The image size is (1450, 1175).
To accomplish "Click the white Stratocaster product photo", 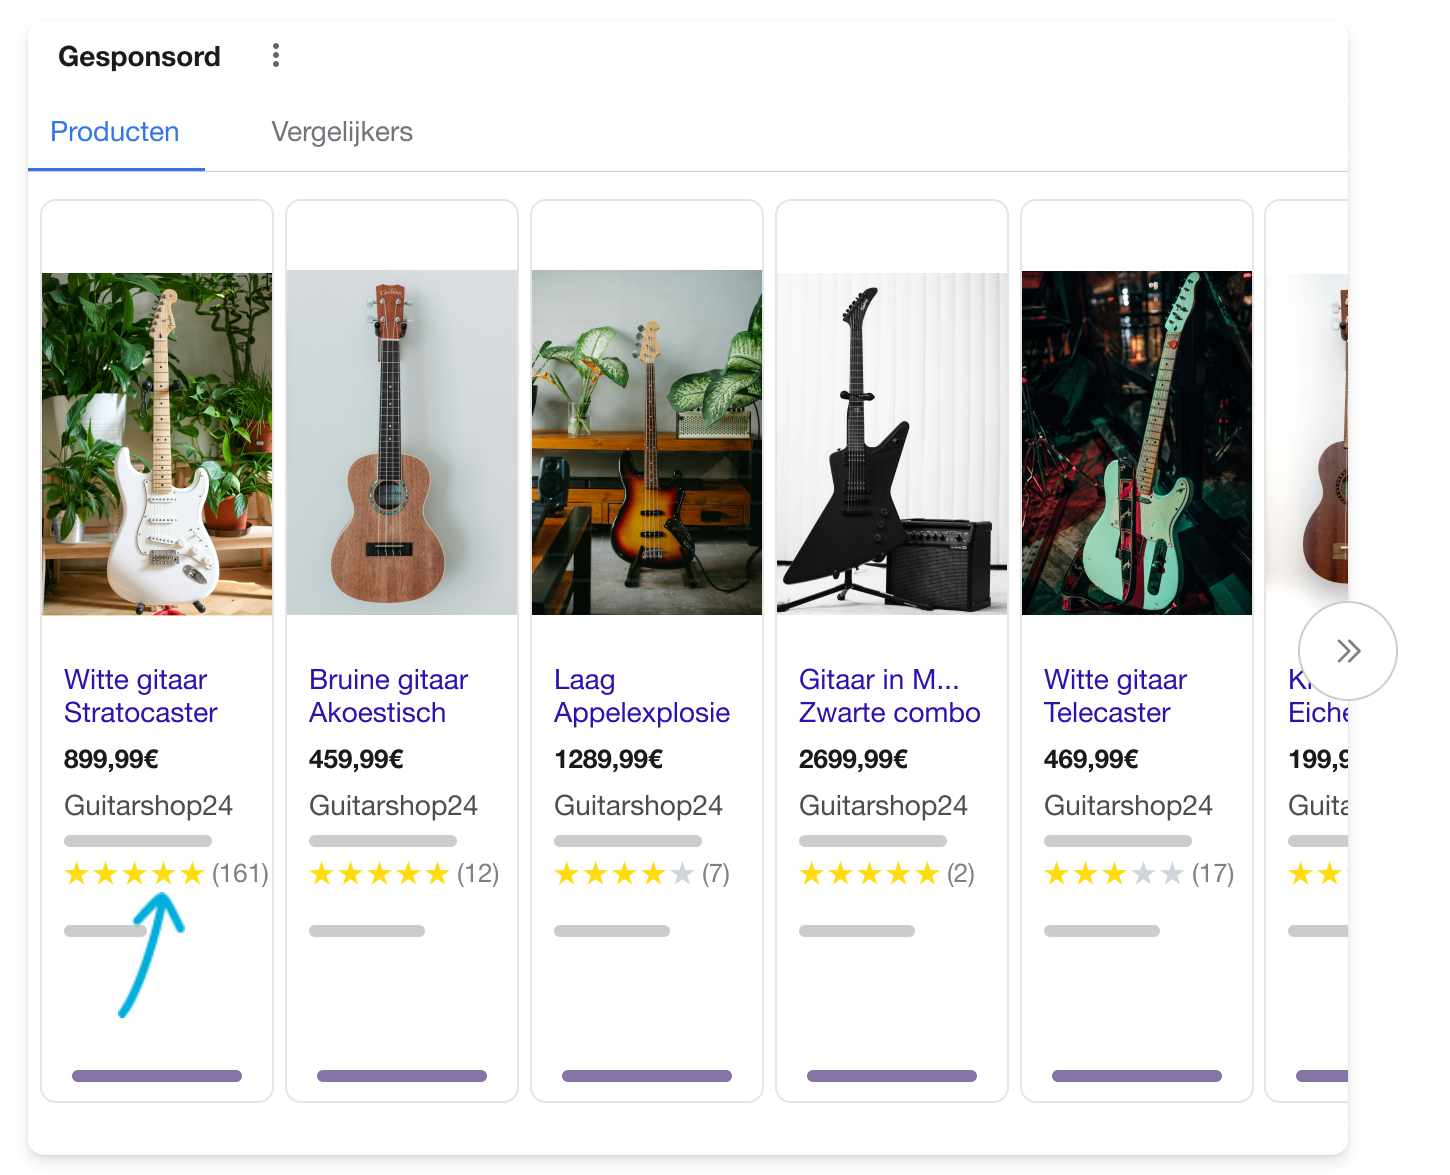I will click(157, 444).
